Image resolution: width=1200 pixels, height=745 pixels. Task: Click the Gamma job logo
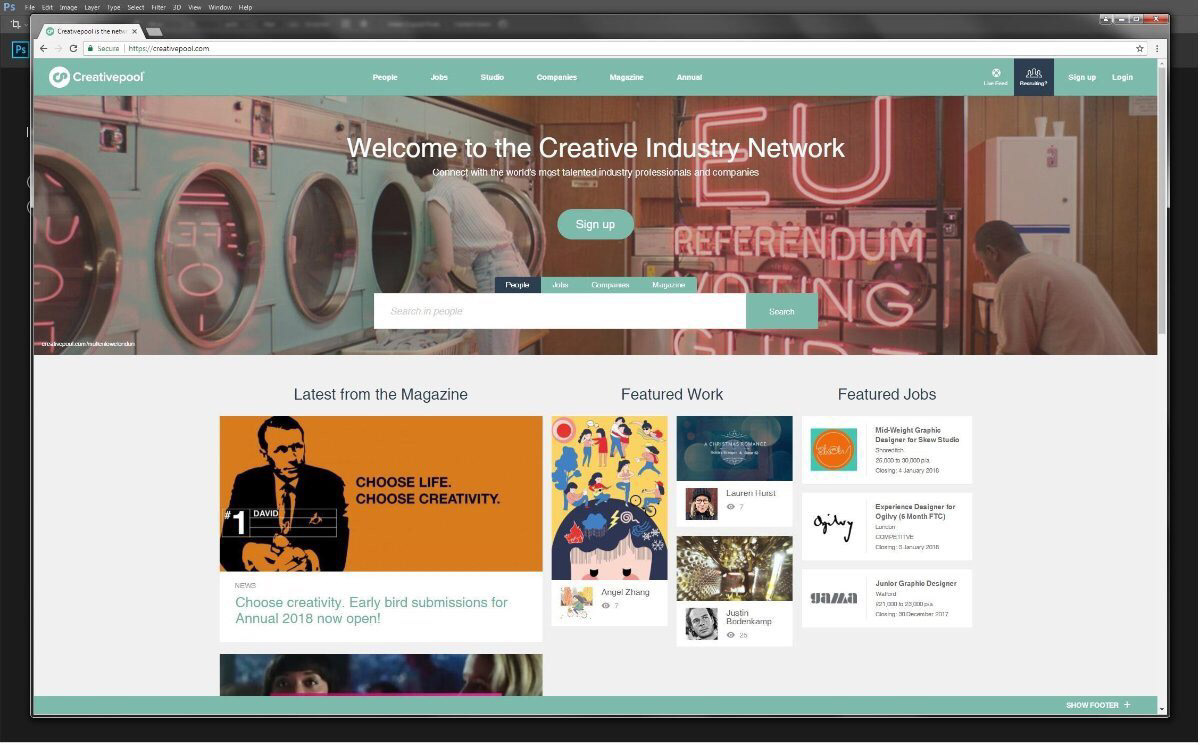tap(833, 598)
